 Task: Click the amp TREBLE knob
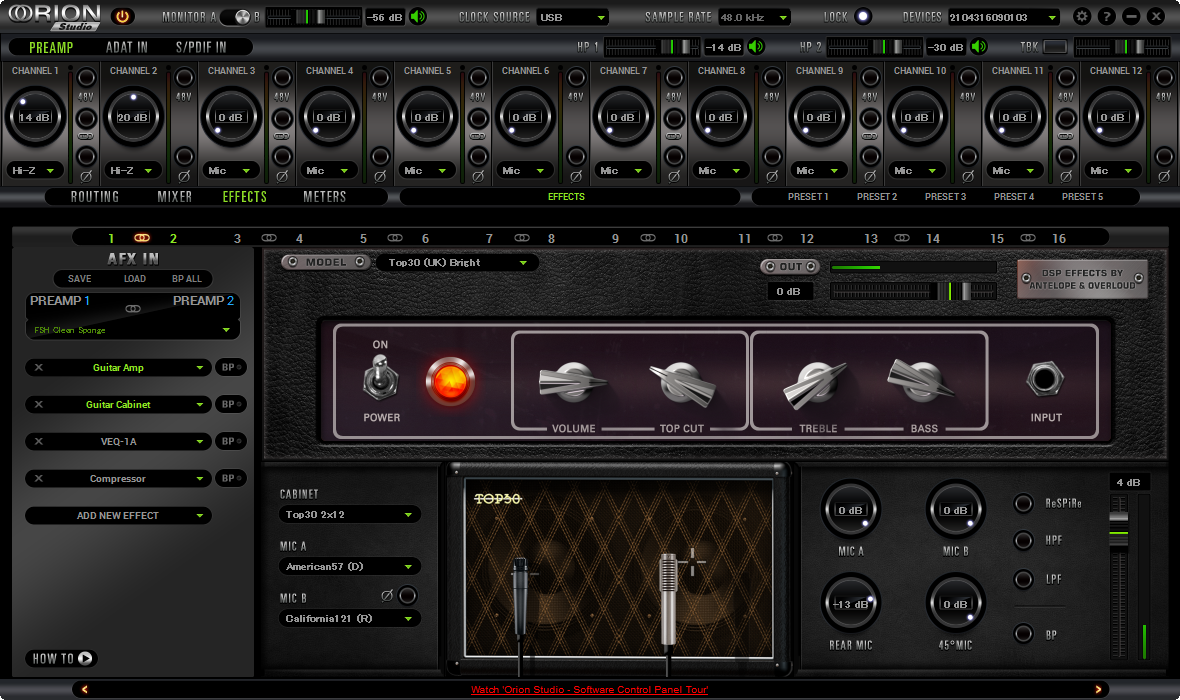pyautogui.click(x=816, y=384)
